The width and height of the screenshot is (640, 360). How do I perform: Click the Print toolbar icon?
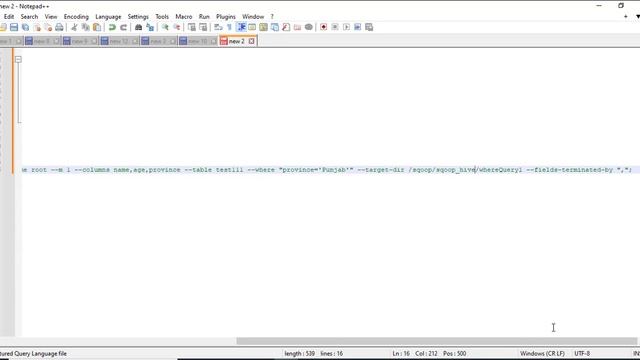coord(59,27)
